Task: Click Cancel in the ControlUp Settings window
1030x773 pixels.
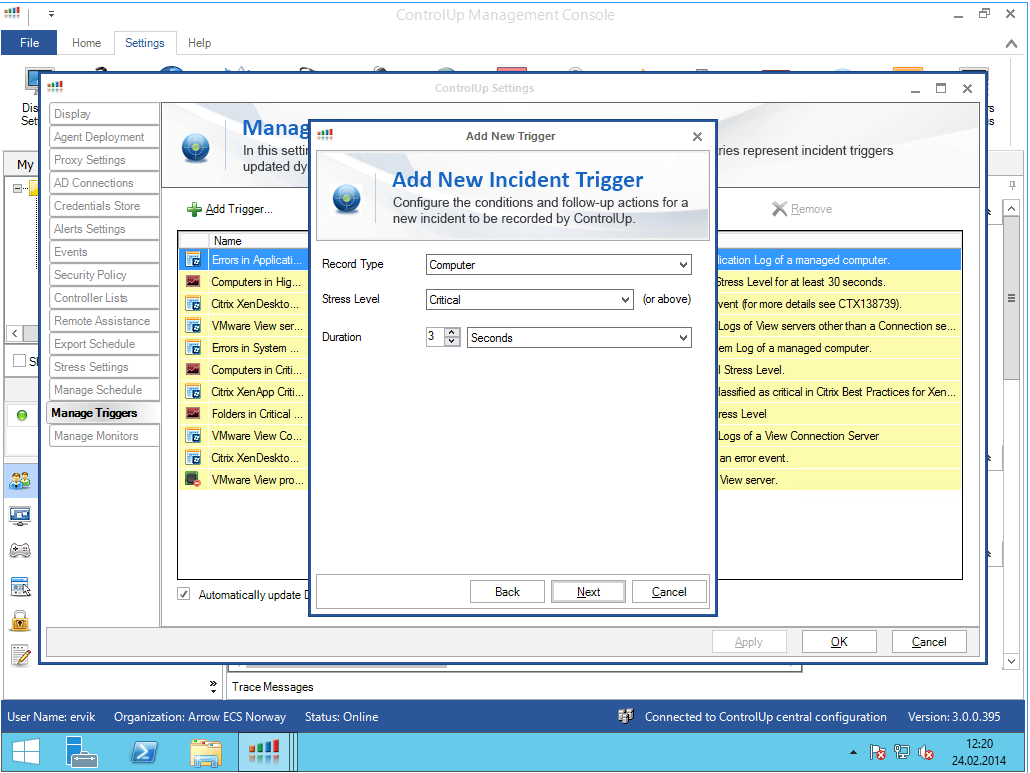Action: 929,642
